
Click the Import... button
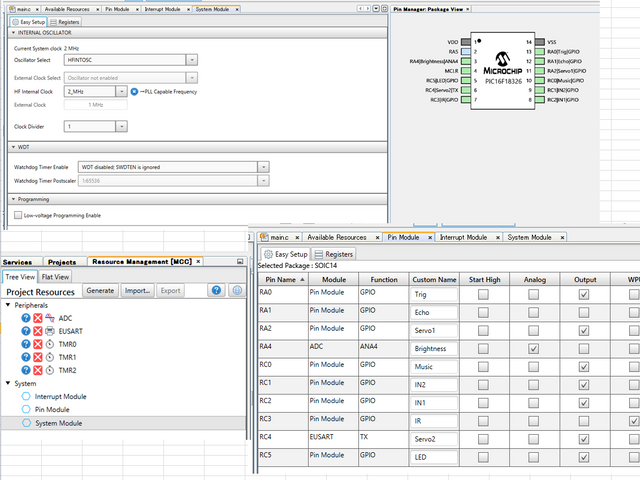137,290
